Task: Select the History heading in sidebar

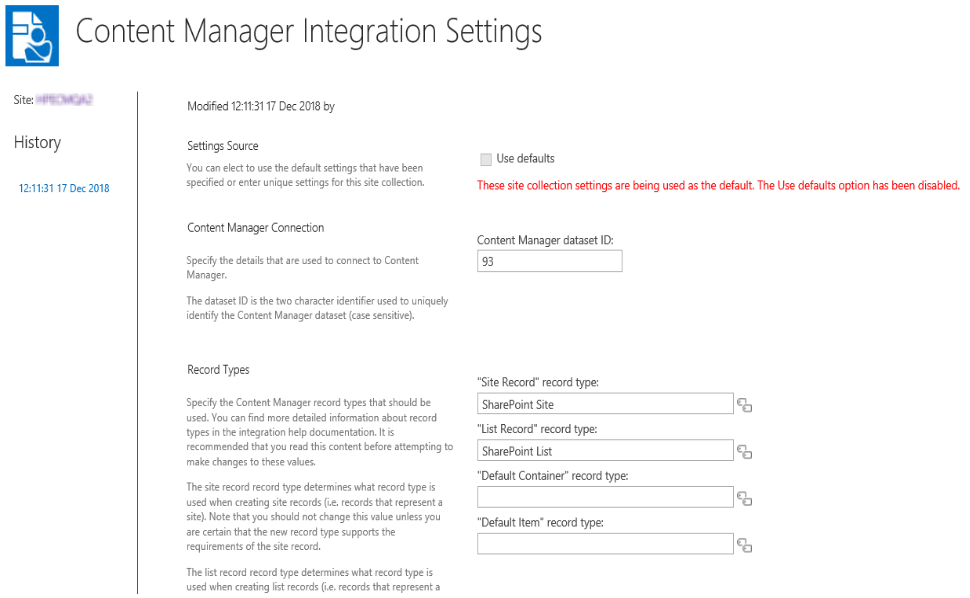Action: (x=38, y=143)
